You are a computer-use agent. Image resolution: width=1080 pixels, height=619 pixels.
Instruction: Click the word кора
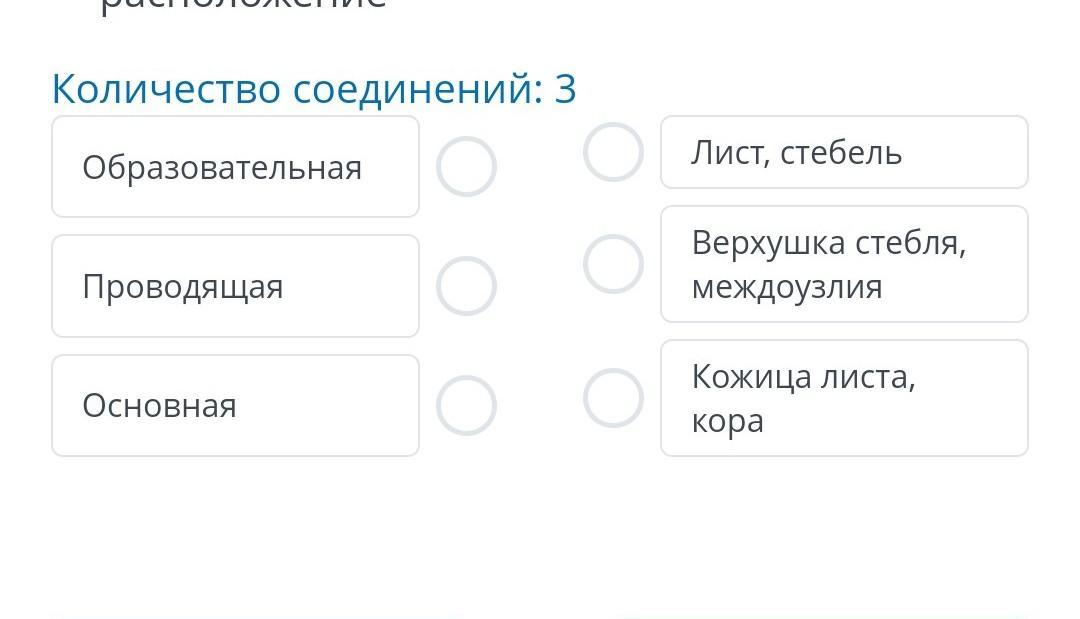[x=727, y=421]
